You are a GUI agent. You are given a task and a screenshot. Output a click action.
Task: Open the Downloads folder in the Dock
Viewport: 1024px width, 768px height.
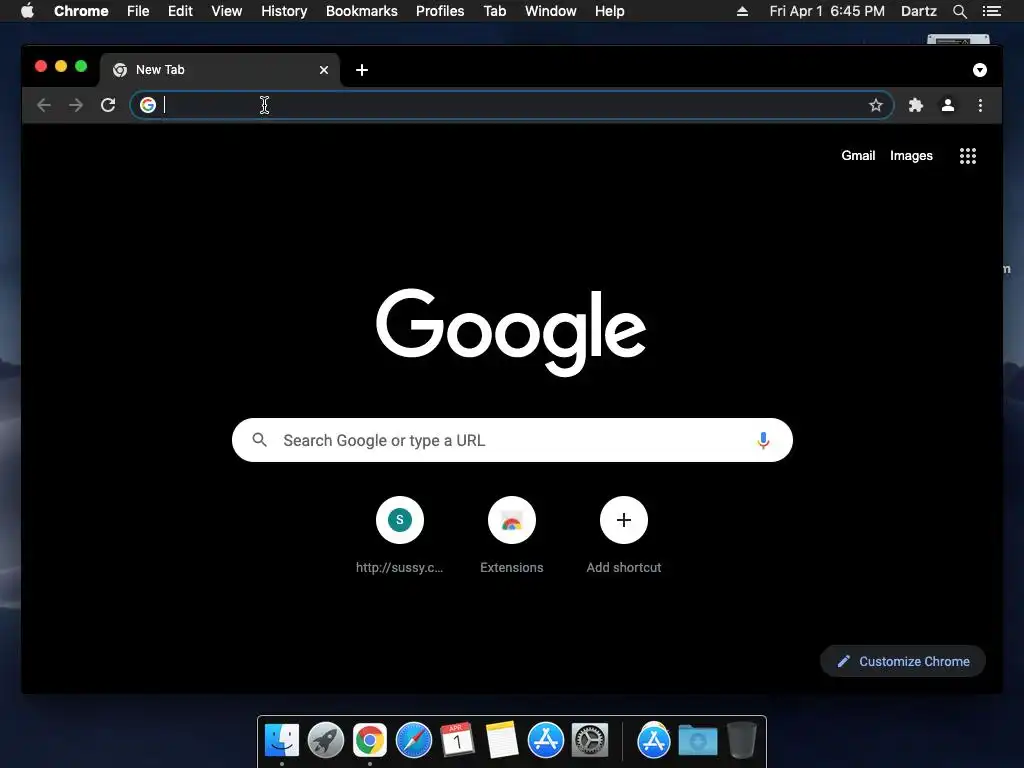(697, 740)
